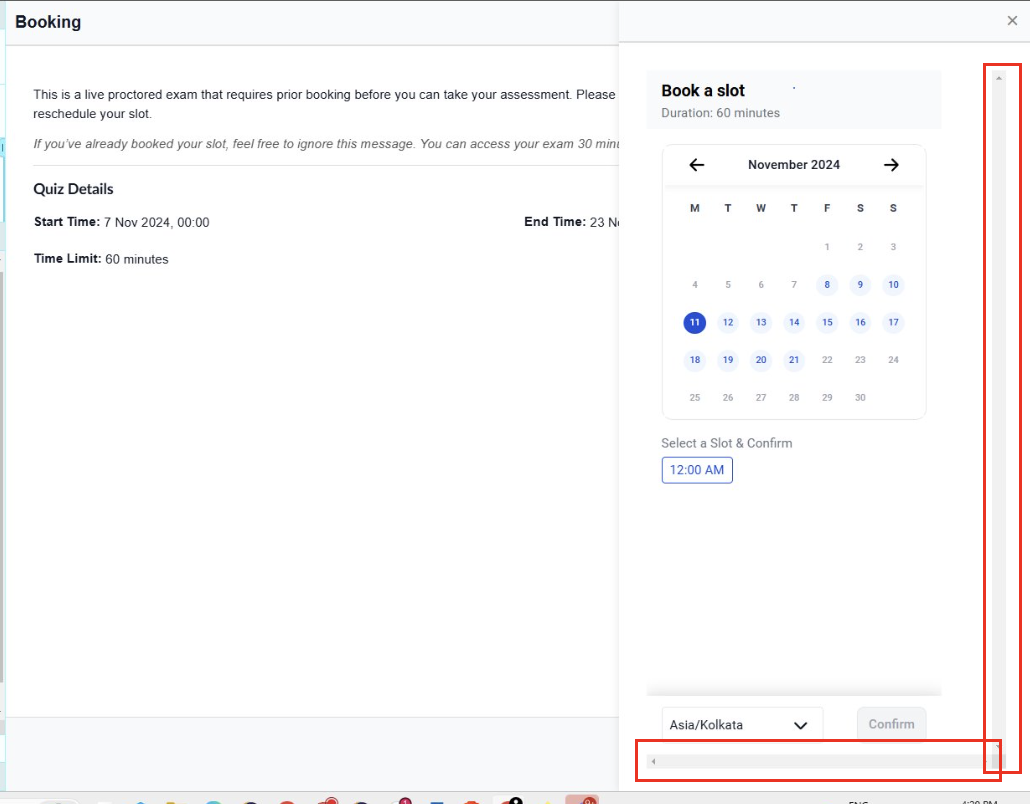The width and height of the screenshot is (1030, 804).
Task: Close the booking panel with X
Action: (x=1012, y=20)
